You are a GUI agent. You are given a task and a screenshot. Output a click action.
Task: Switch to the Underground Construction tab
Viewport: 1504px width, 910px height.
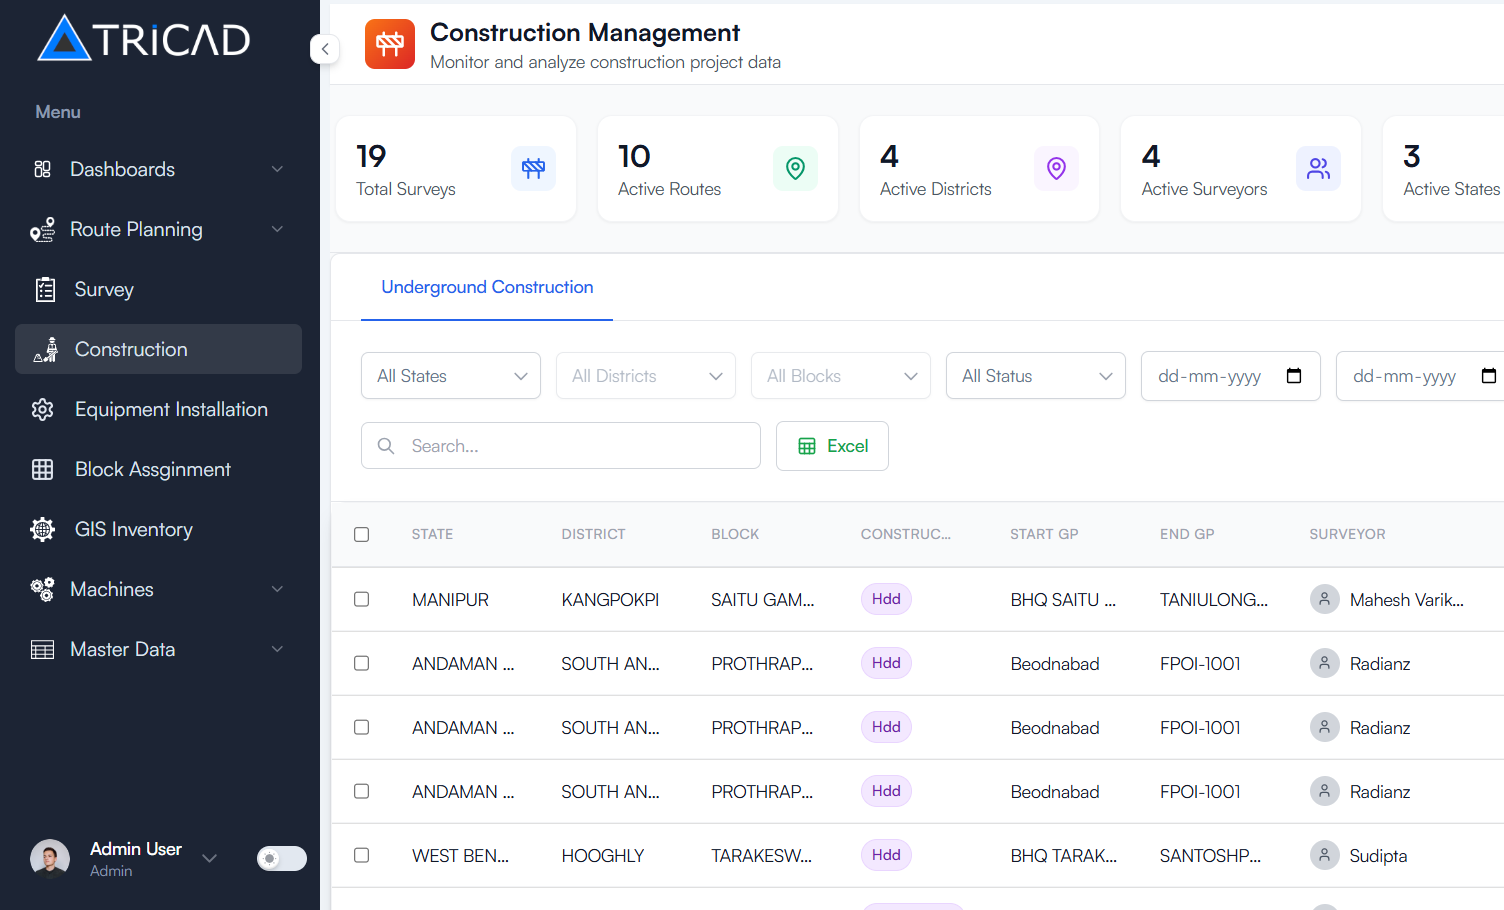pos(487,287)
